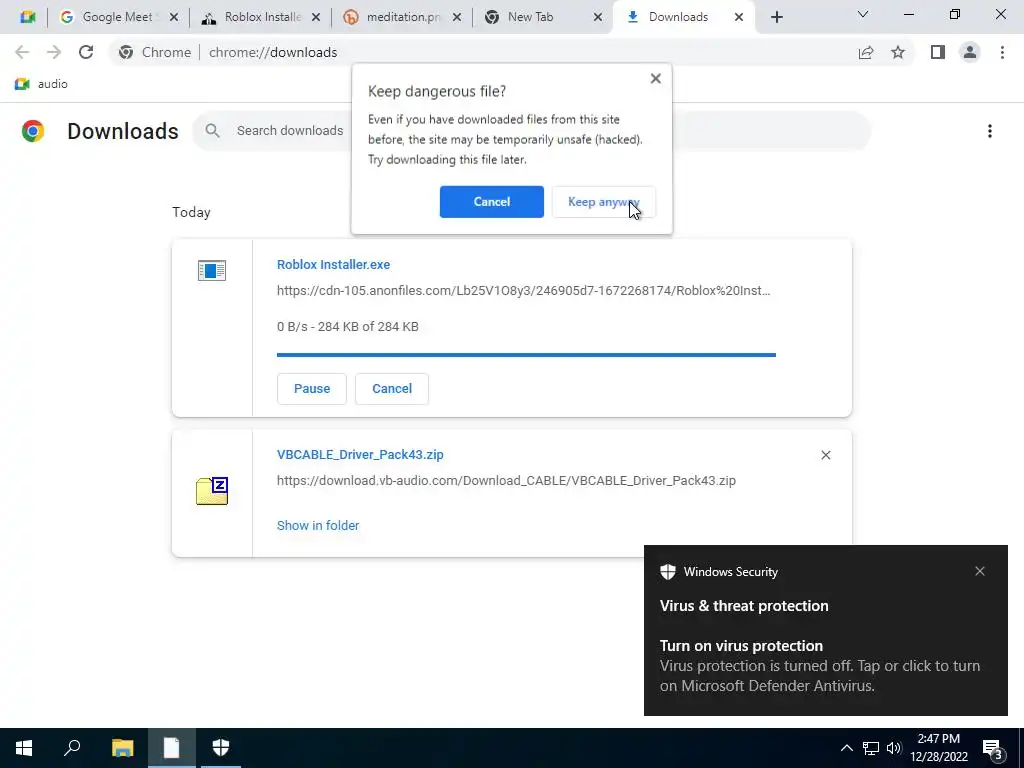This screenshot has width=1024, height=768.
Task: Show VBCABLE zip in folder
Action: click(x=318, y=526)
